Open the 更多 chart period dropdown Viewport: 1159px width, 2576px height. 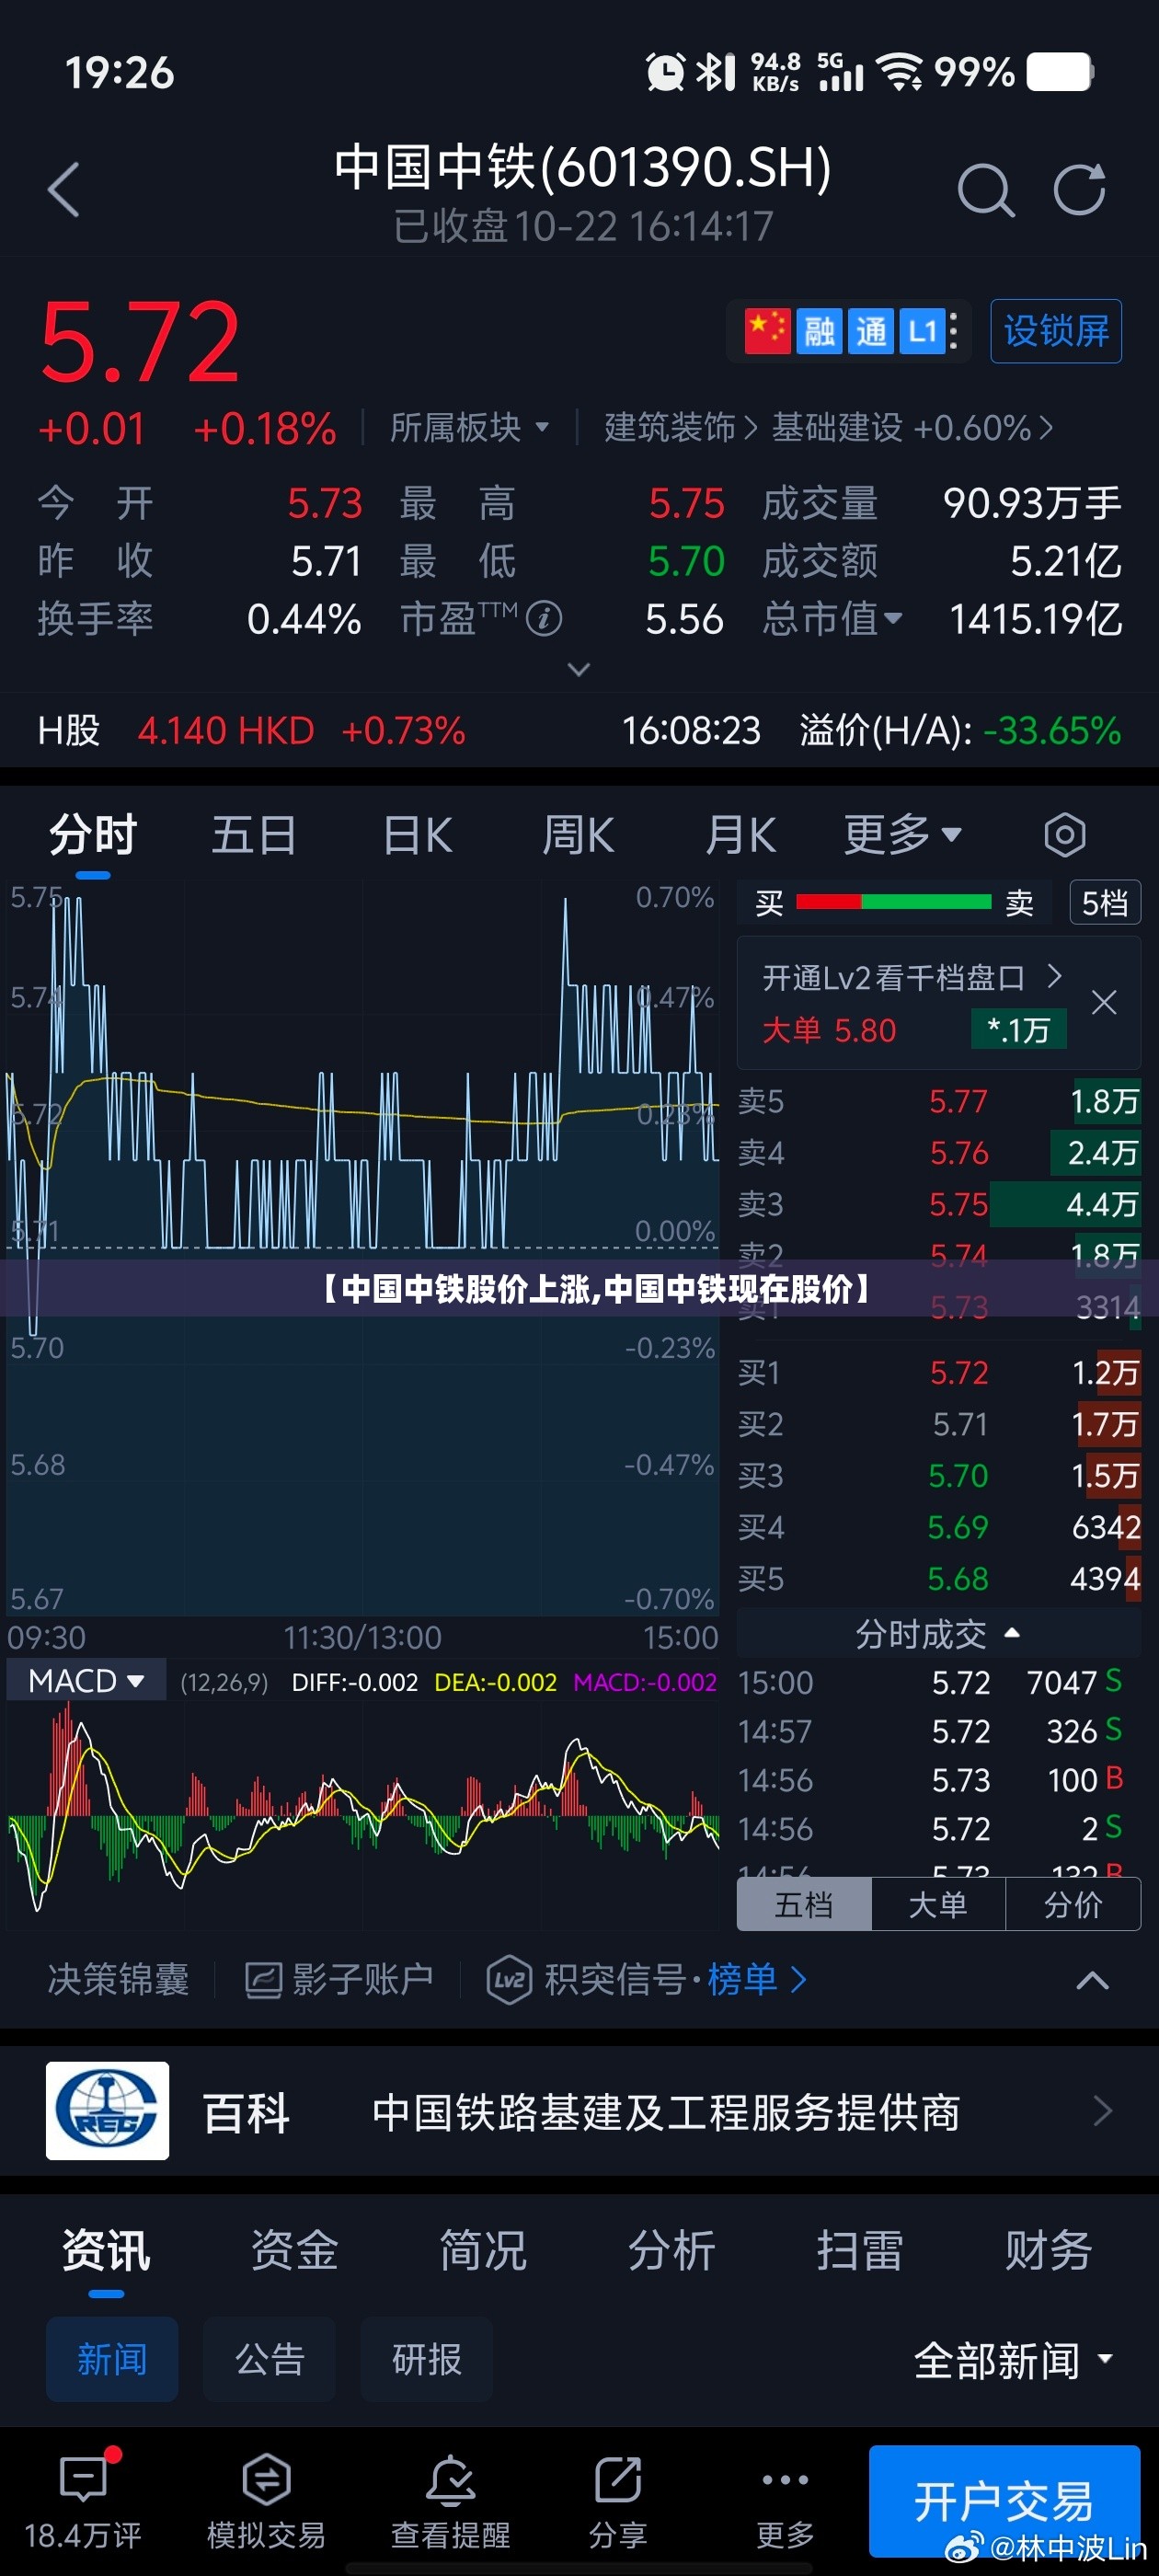point(902,834)
